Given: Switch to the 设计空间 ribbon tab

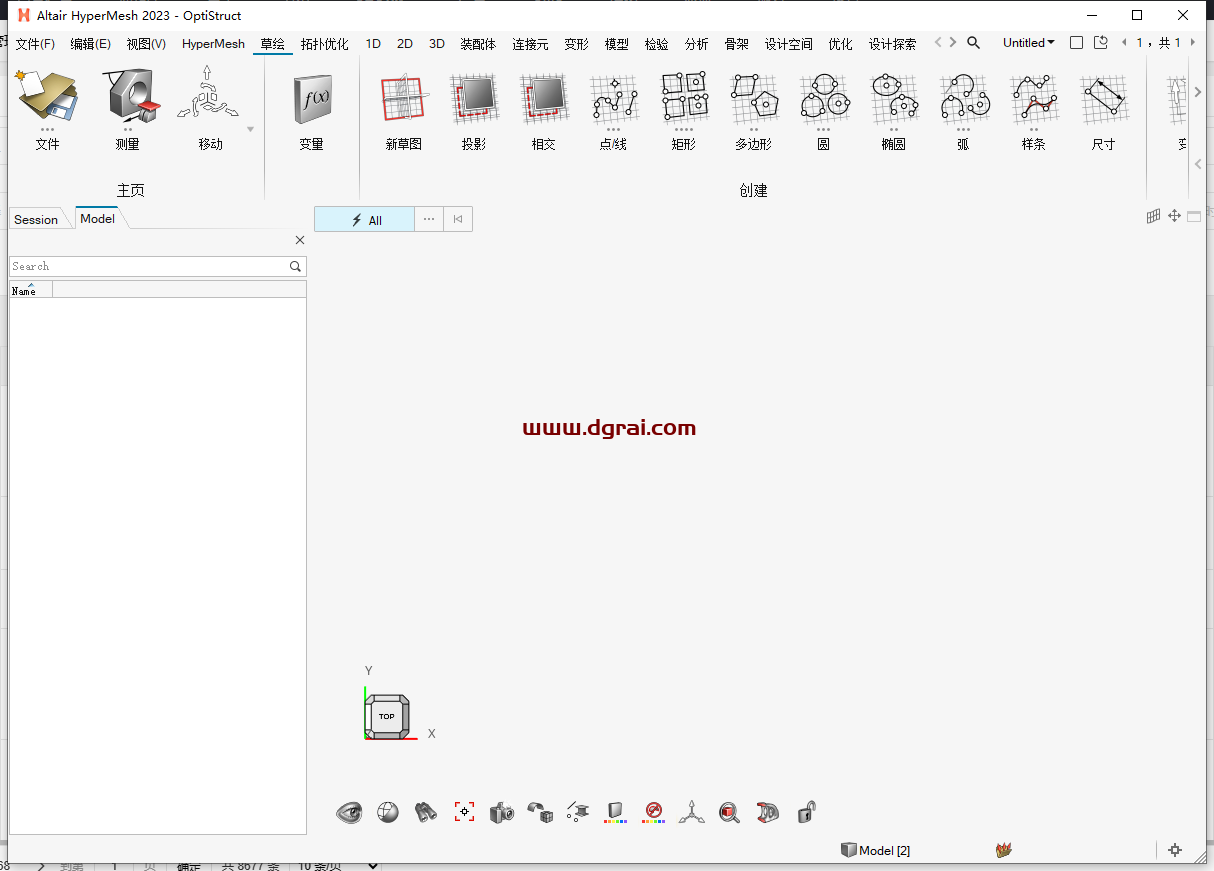Looking at the screenshot, I should point(789,44).
